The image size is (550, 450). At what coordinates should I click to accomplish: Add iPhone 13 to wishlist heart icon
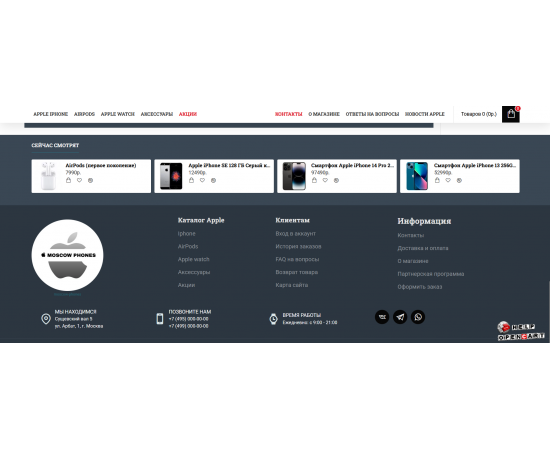[x=448, y=180]
